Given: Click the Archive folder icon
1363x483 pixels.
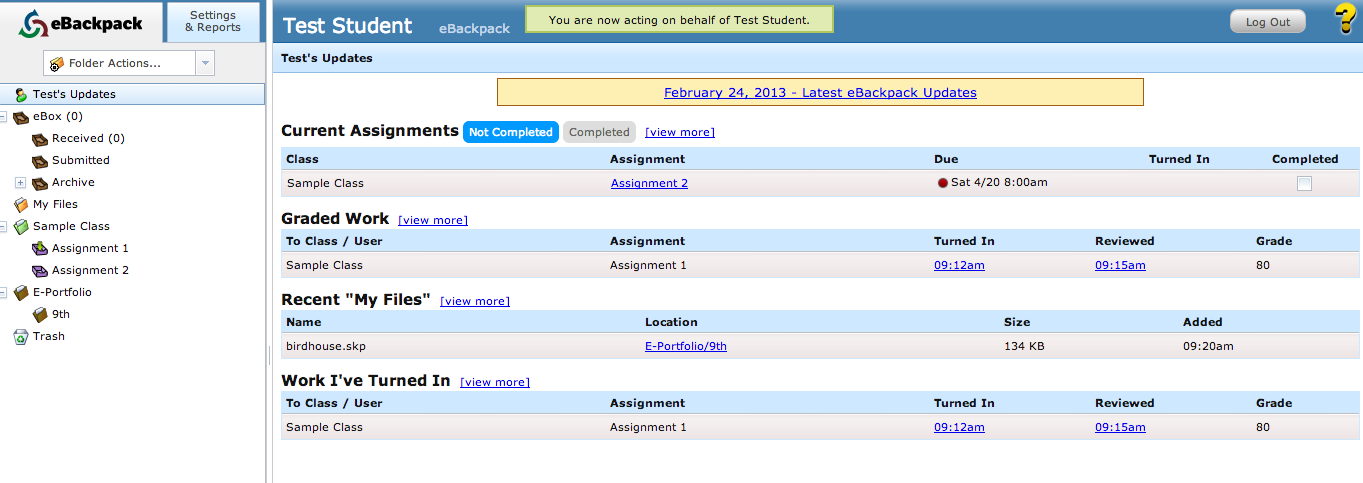Looking at the screenshot, I should pyautogui.click(x=40, y=183).
